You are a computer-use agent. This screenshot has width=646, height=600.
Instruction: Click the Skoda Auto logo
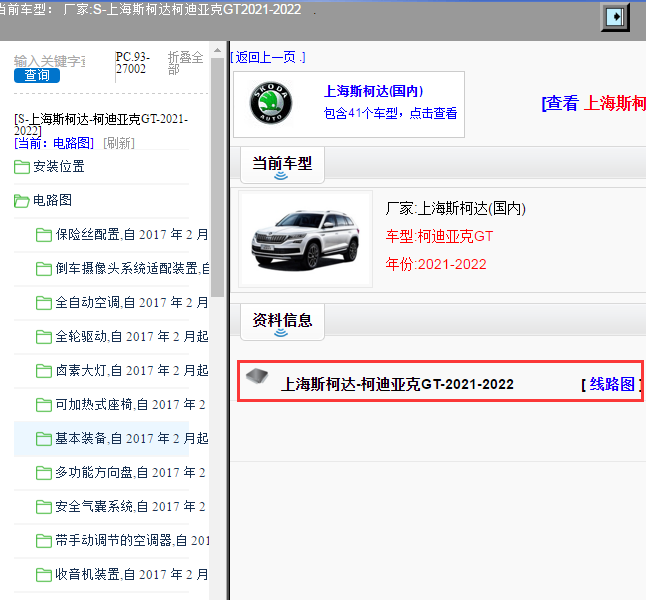pos(271,103)
